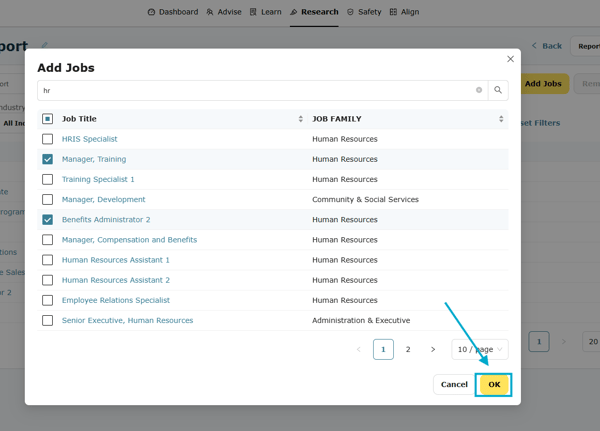Screen dimensions: 600x431
Task: Open the Align tab
Action: coord(404,12)
